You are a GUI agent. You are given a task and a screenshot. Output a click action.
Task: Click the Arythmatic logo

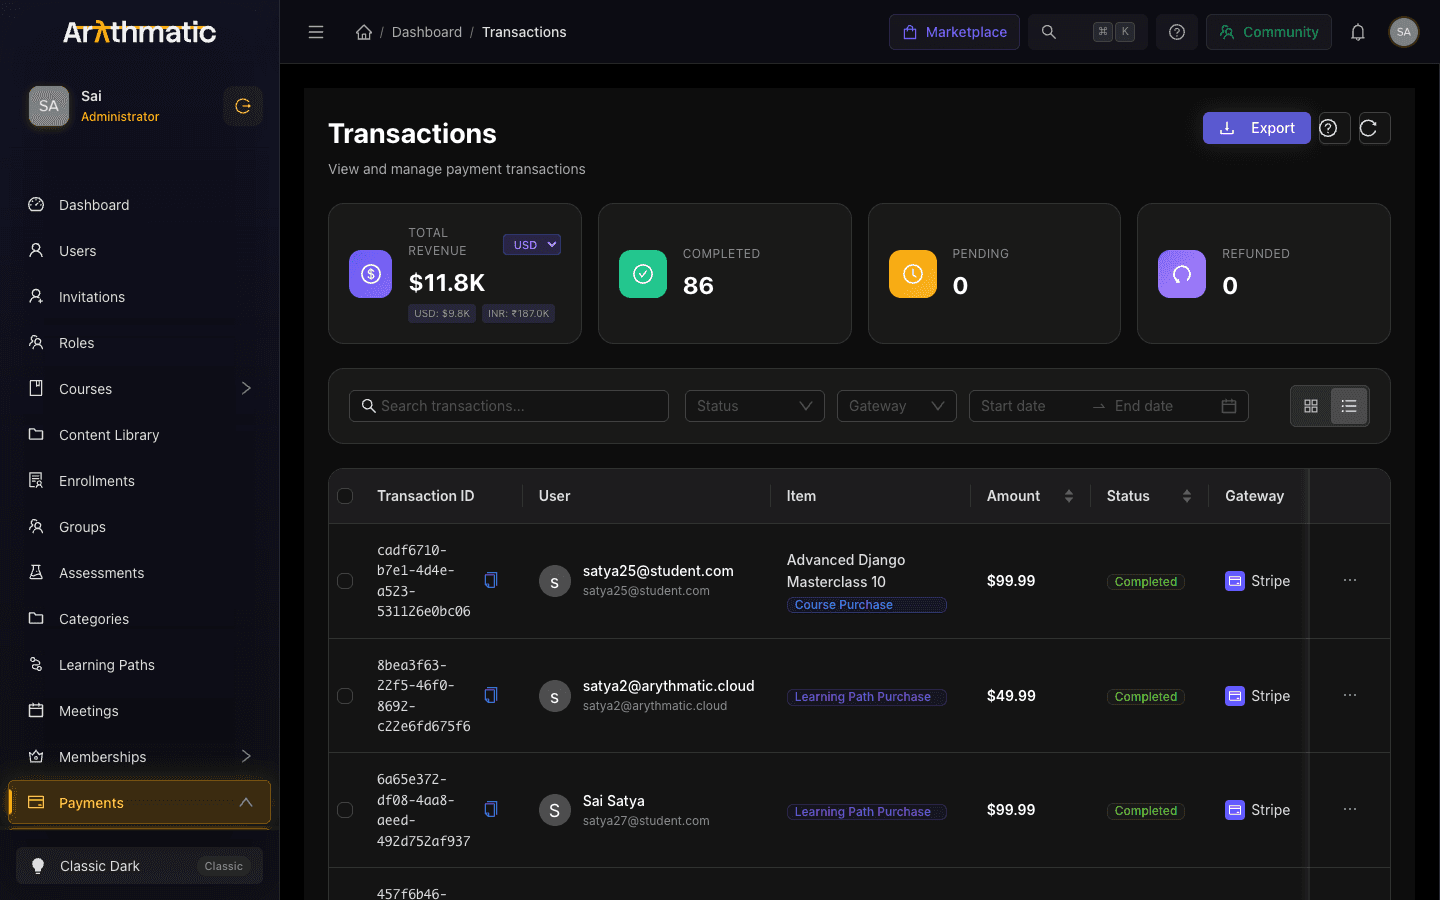140,32
